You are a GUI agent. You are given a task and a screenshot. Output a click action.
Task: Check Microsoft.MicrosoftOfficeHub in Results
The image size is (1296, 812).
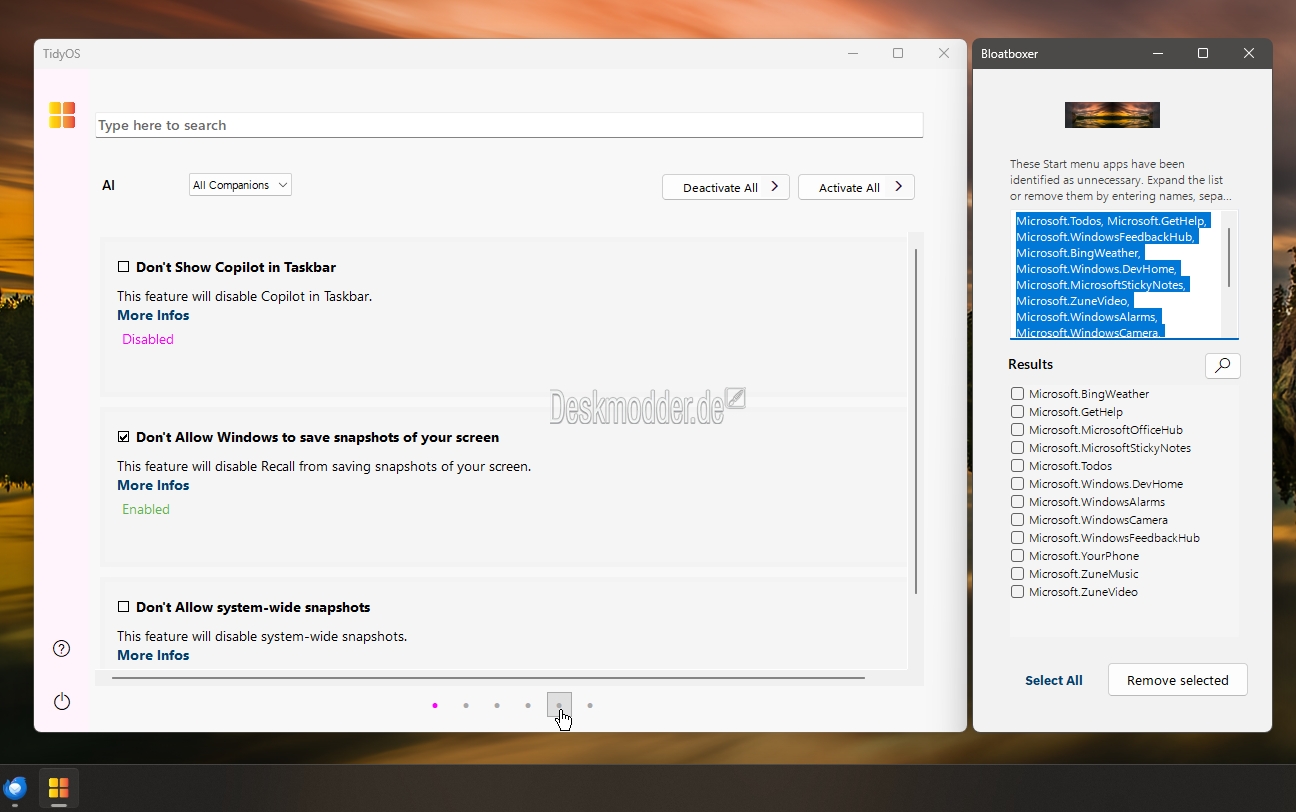pos(1017,430)
